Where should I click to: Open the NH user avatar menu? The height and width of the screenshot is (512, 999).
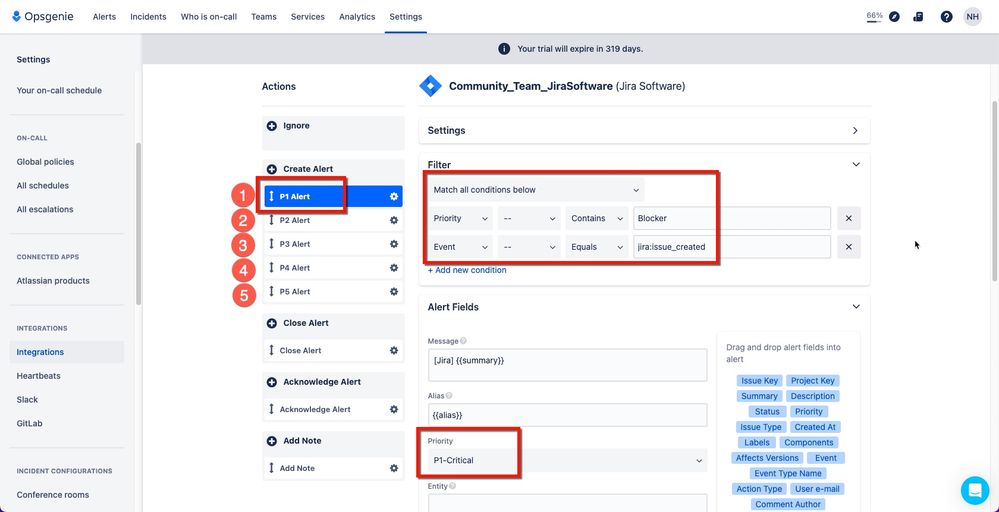tap(972, 17)
